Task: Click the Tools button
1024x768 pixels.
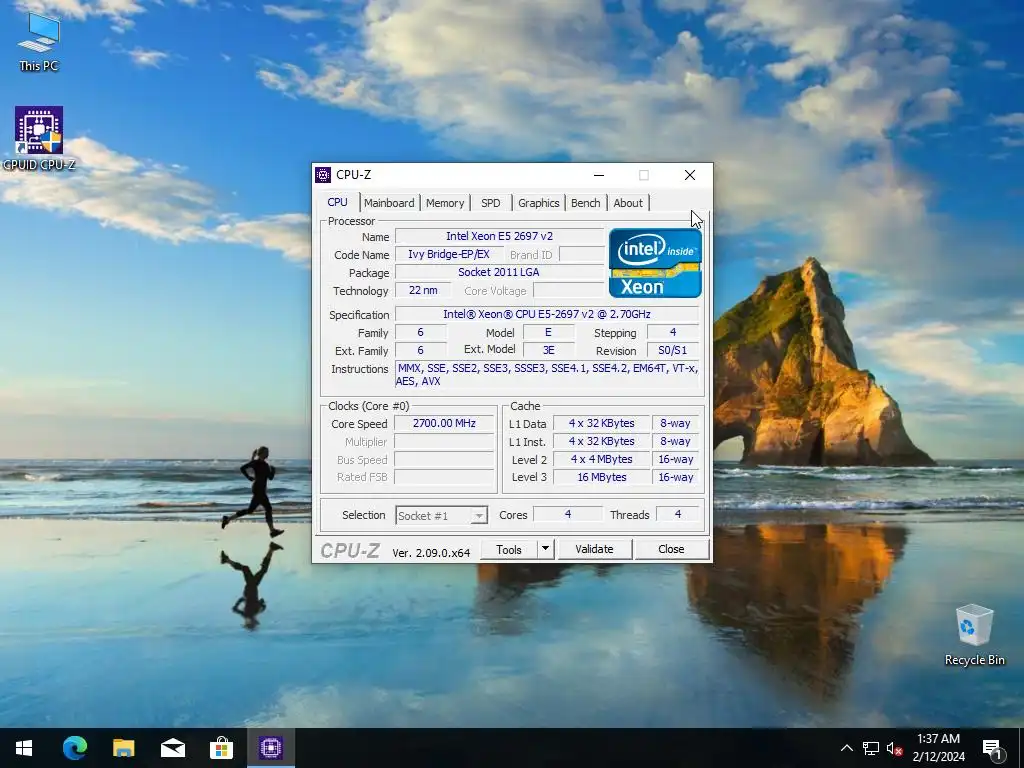Action: tap(509, 550)
